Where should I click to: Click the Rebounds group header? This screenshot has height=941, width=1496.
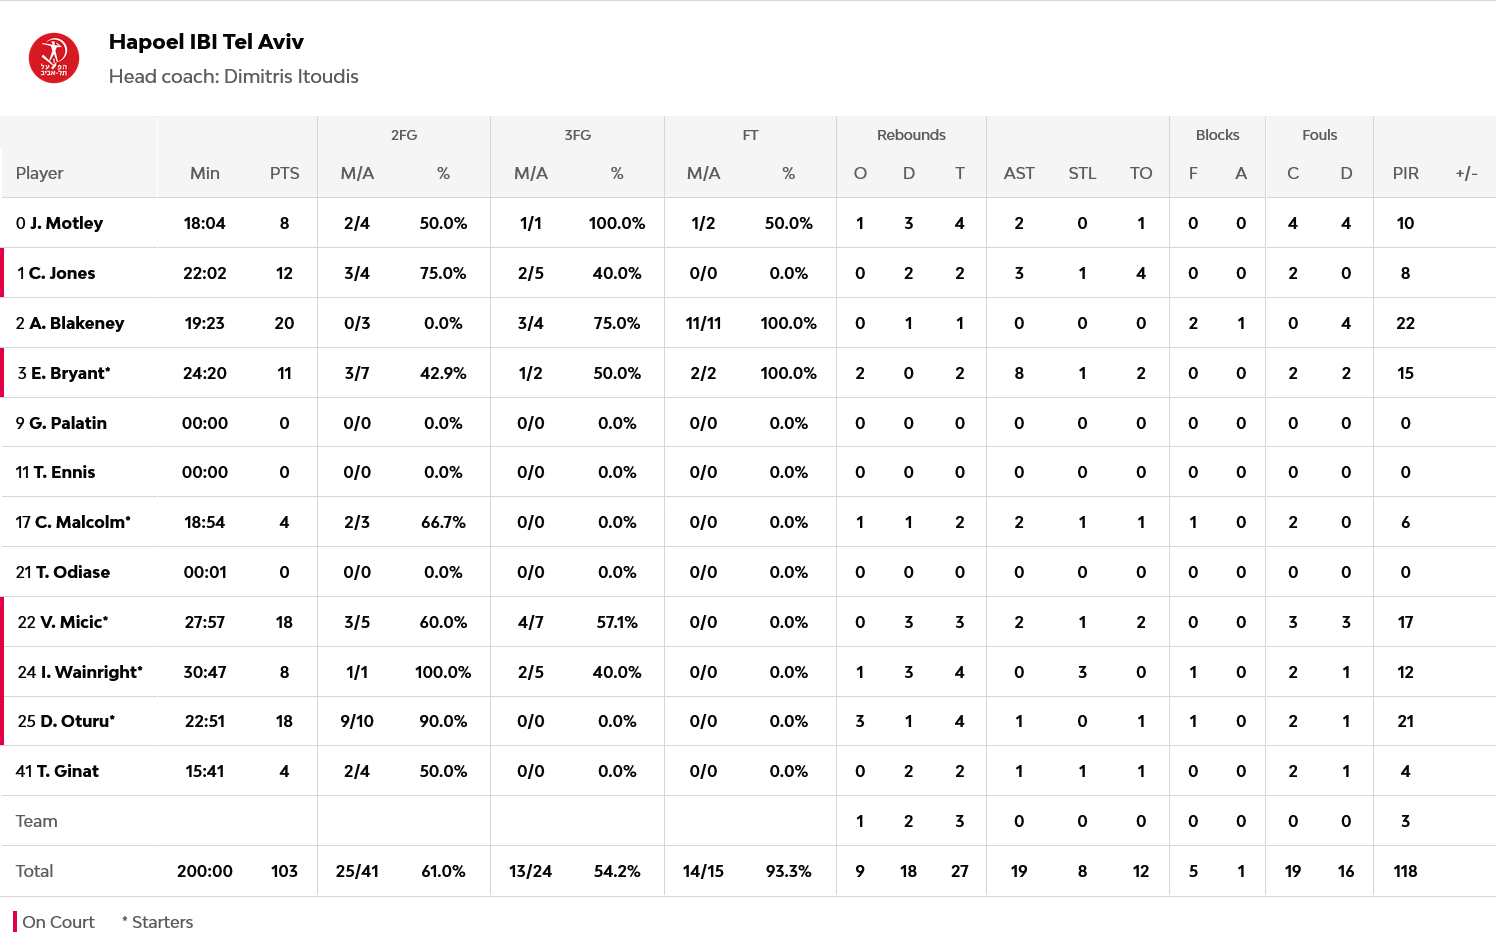pos(911,135)
